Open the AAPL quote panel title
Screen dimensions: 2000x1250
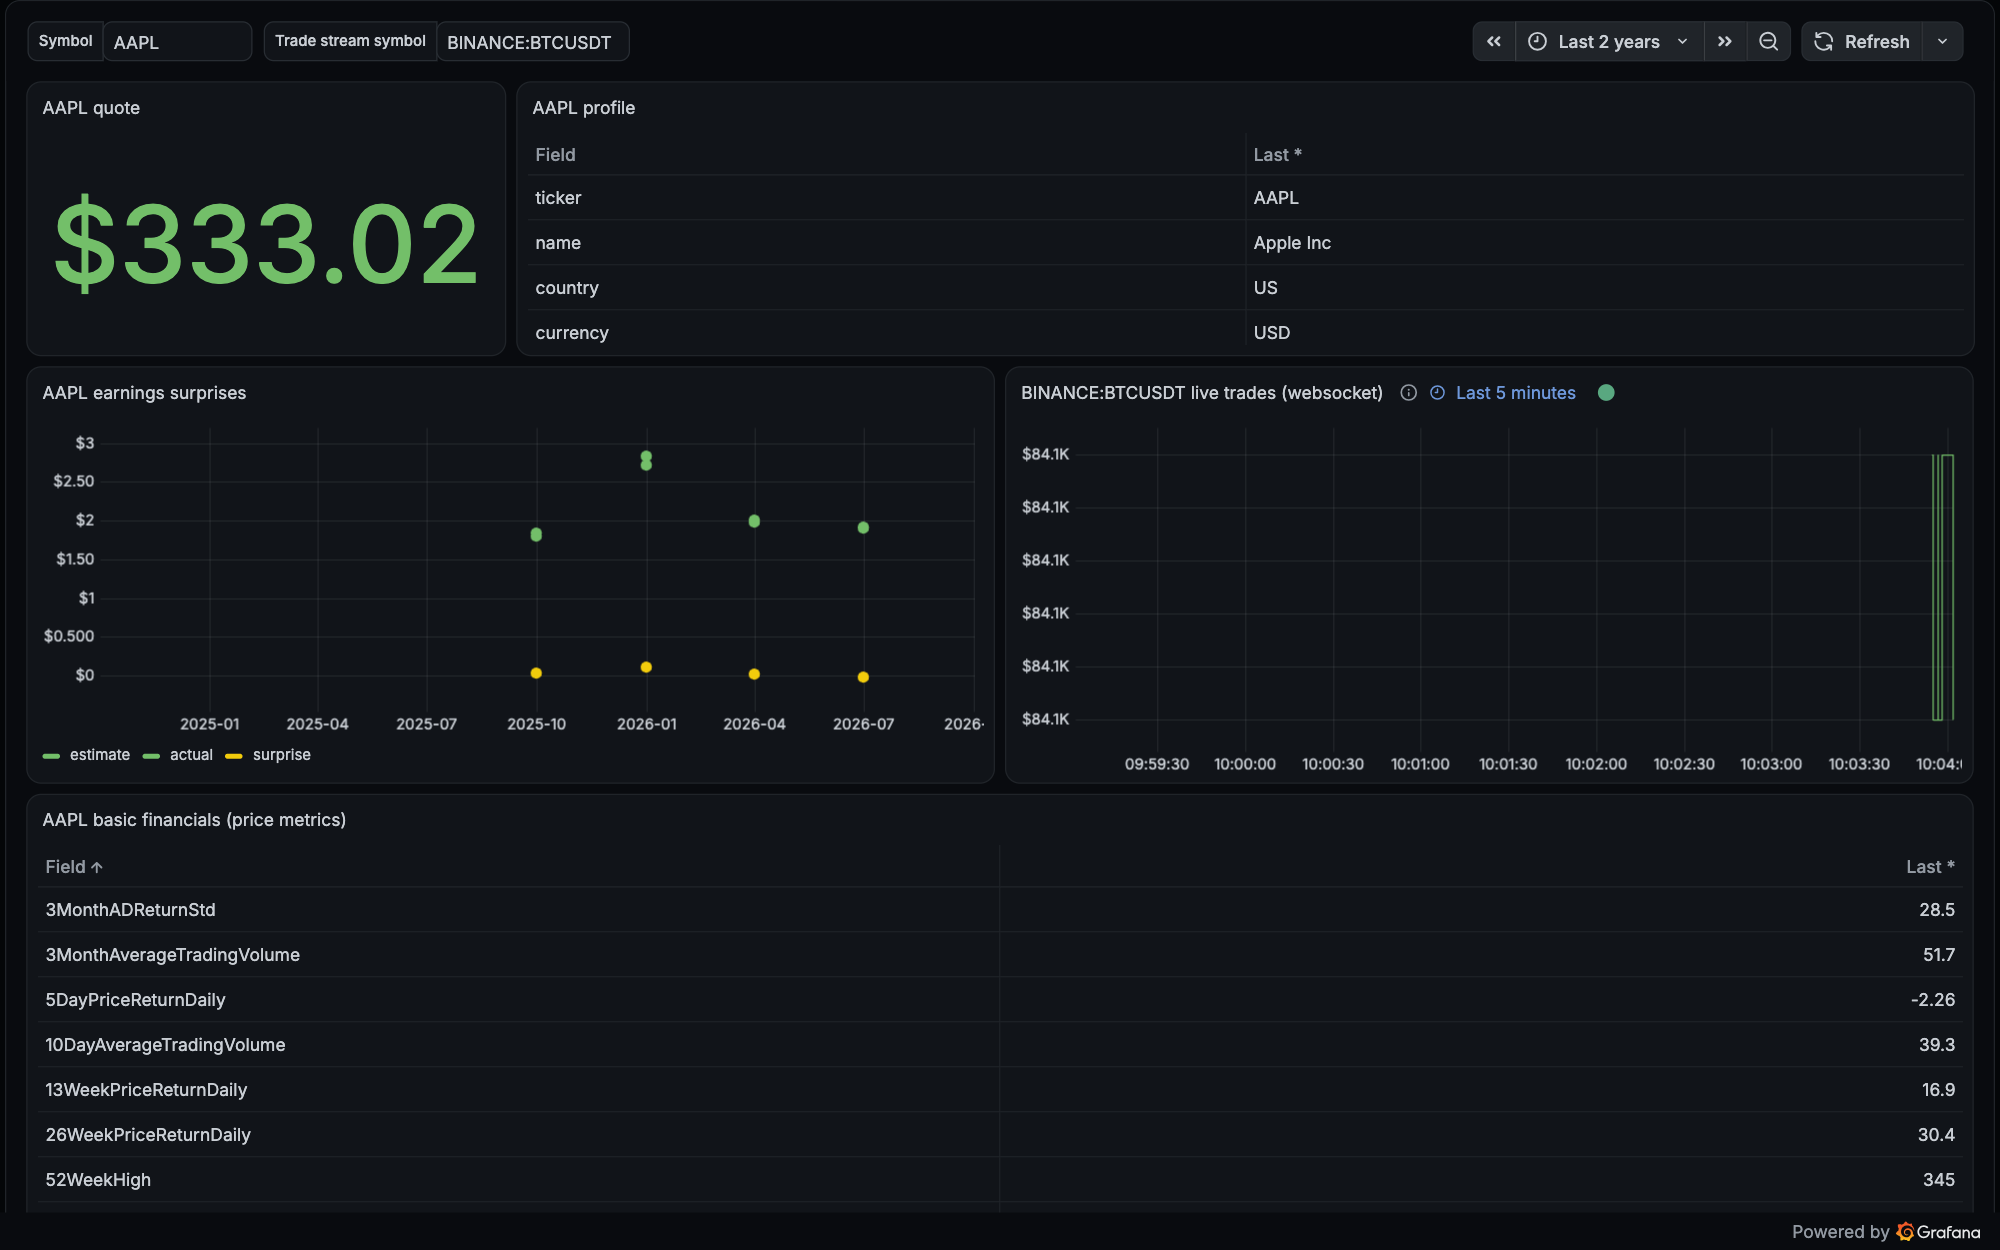pyautogui.click(x=91, y=108)
